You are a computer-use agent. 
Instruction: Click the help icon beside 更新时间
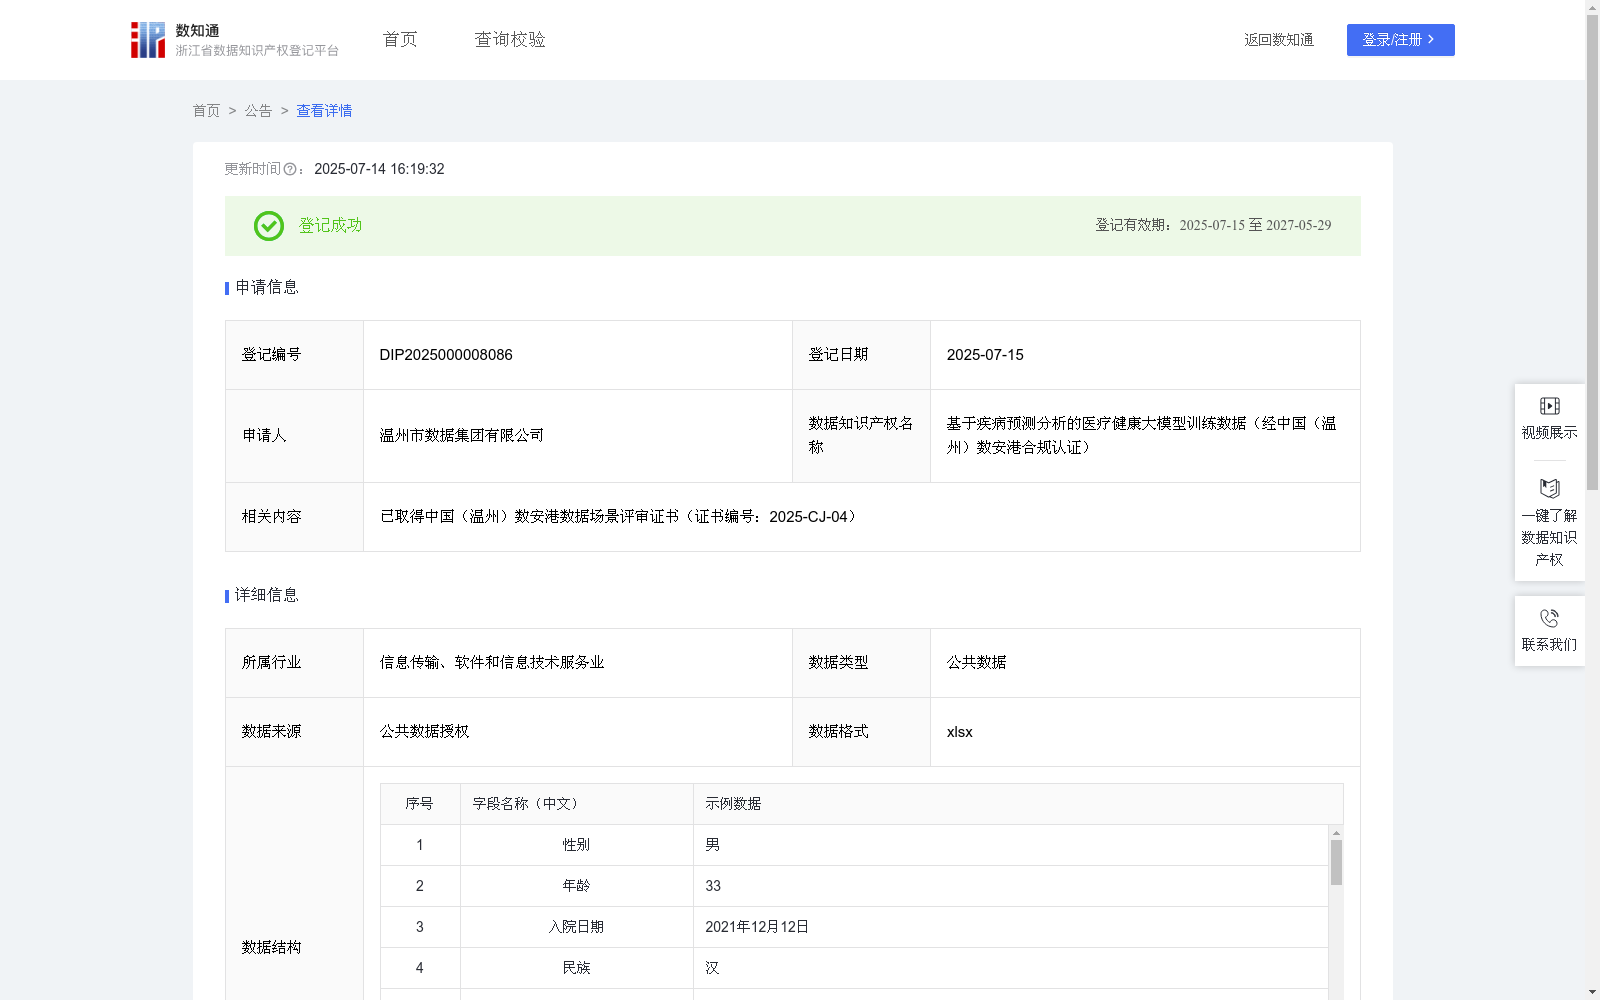point(290,170)
